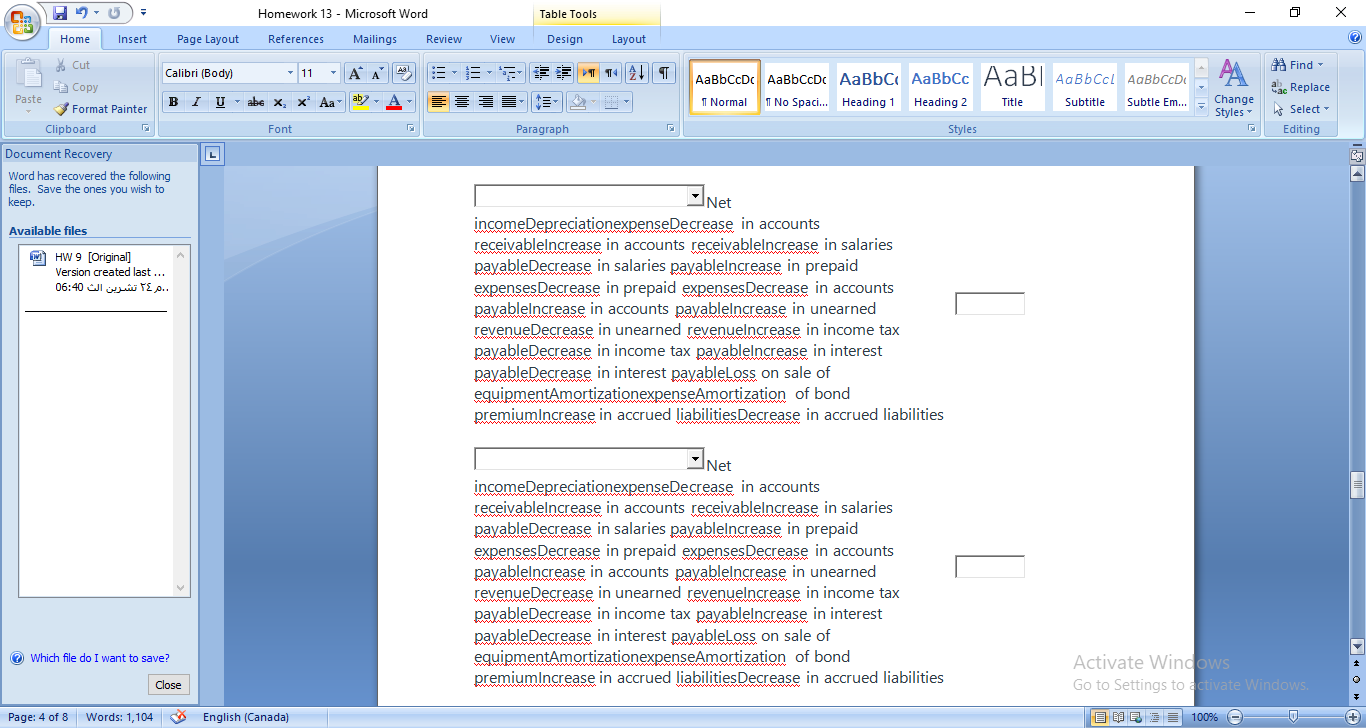
Task: Toggle Left-to-Right text direction
Action: point(588,73)
